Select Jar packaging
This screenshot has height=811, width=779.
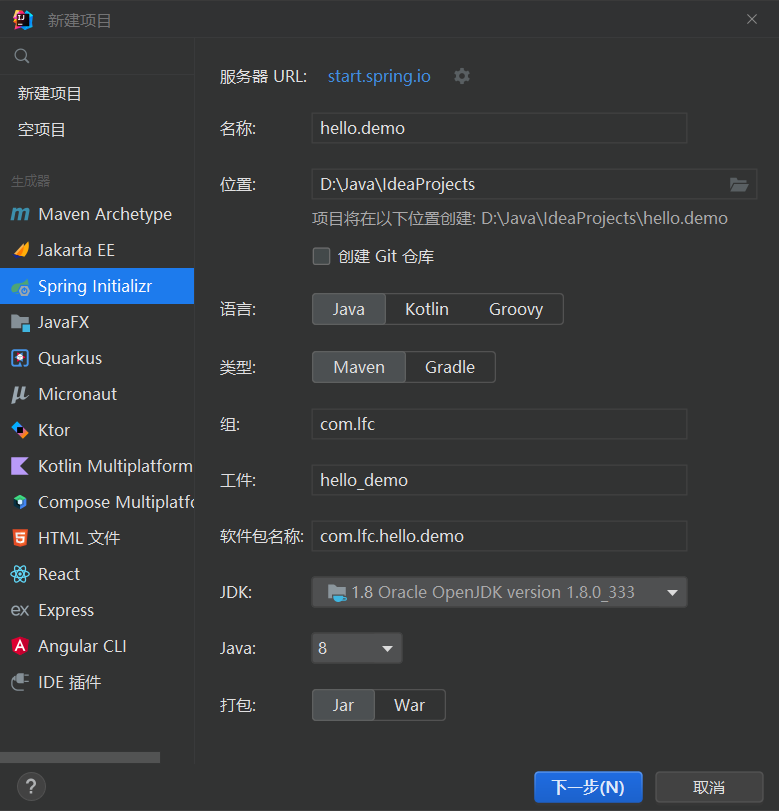click(x=343, y=705)
